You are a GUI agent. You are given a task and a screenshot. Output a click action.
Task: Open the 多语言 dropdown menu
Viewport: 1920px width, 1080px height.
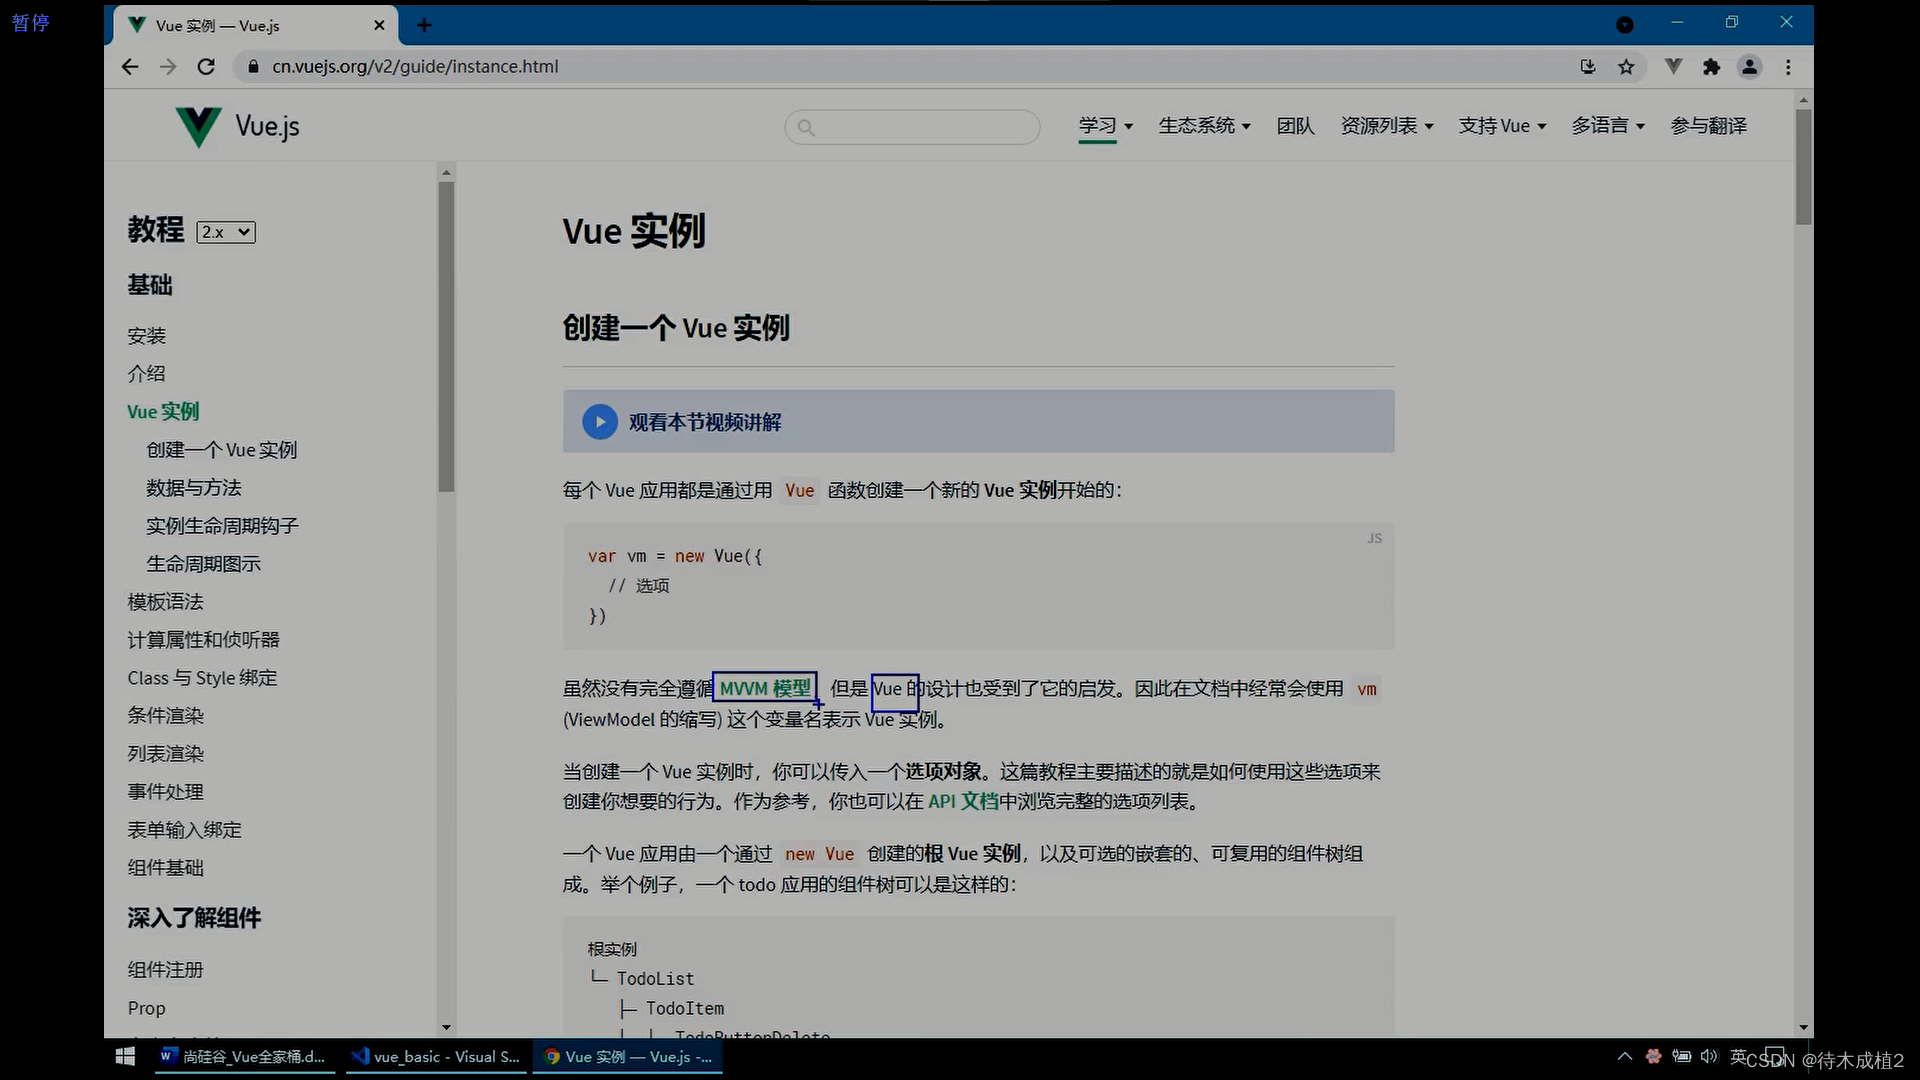pos(1608,126)
